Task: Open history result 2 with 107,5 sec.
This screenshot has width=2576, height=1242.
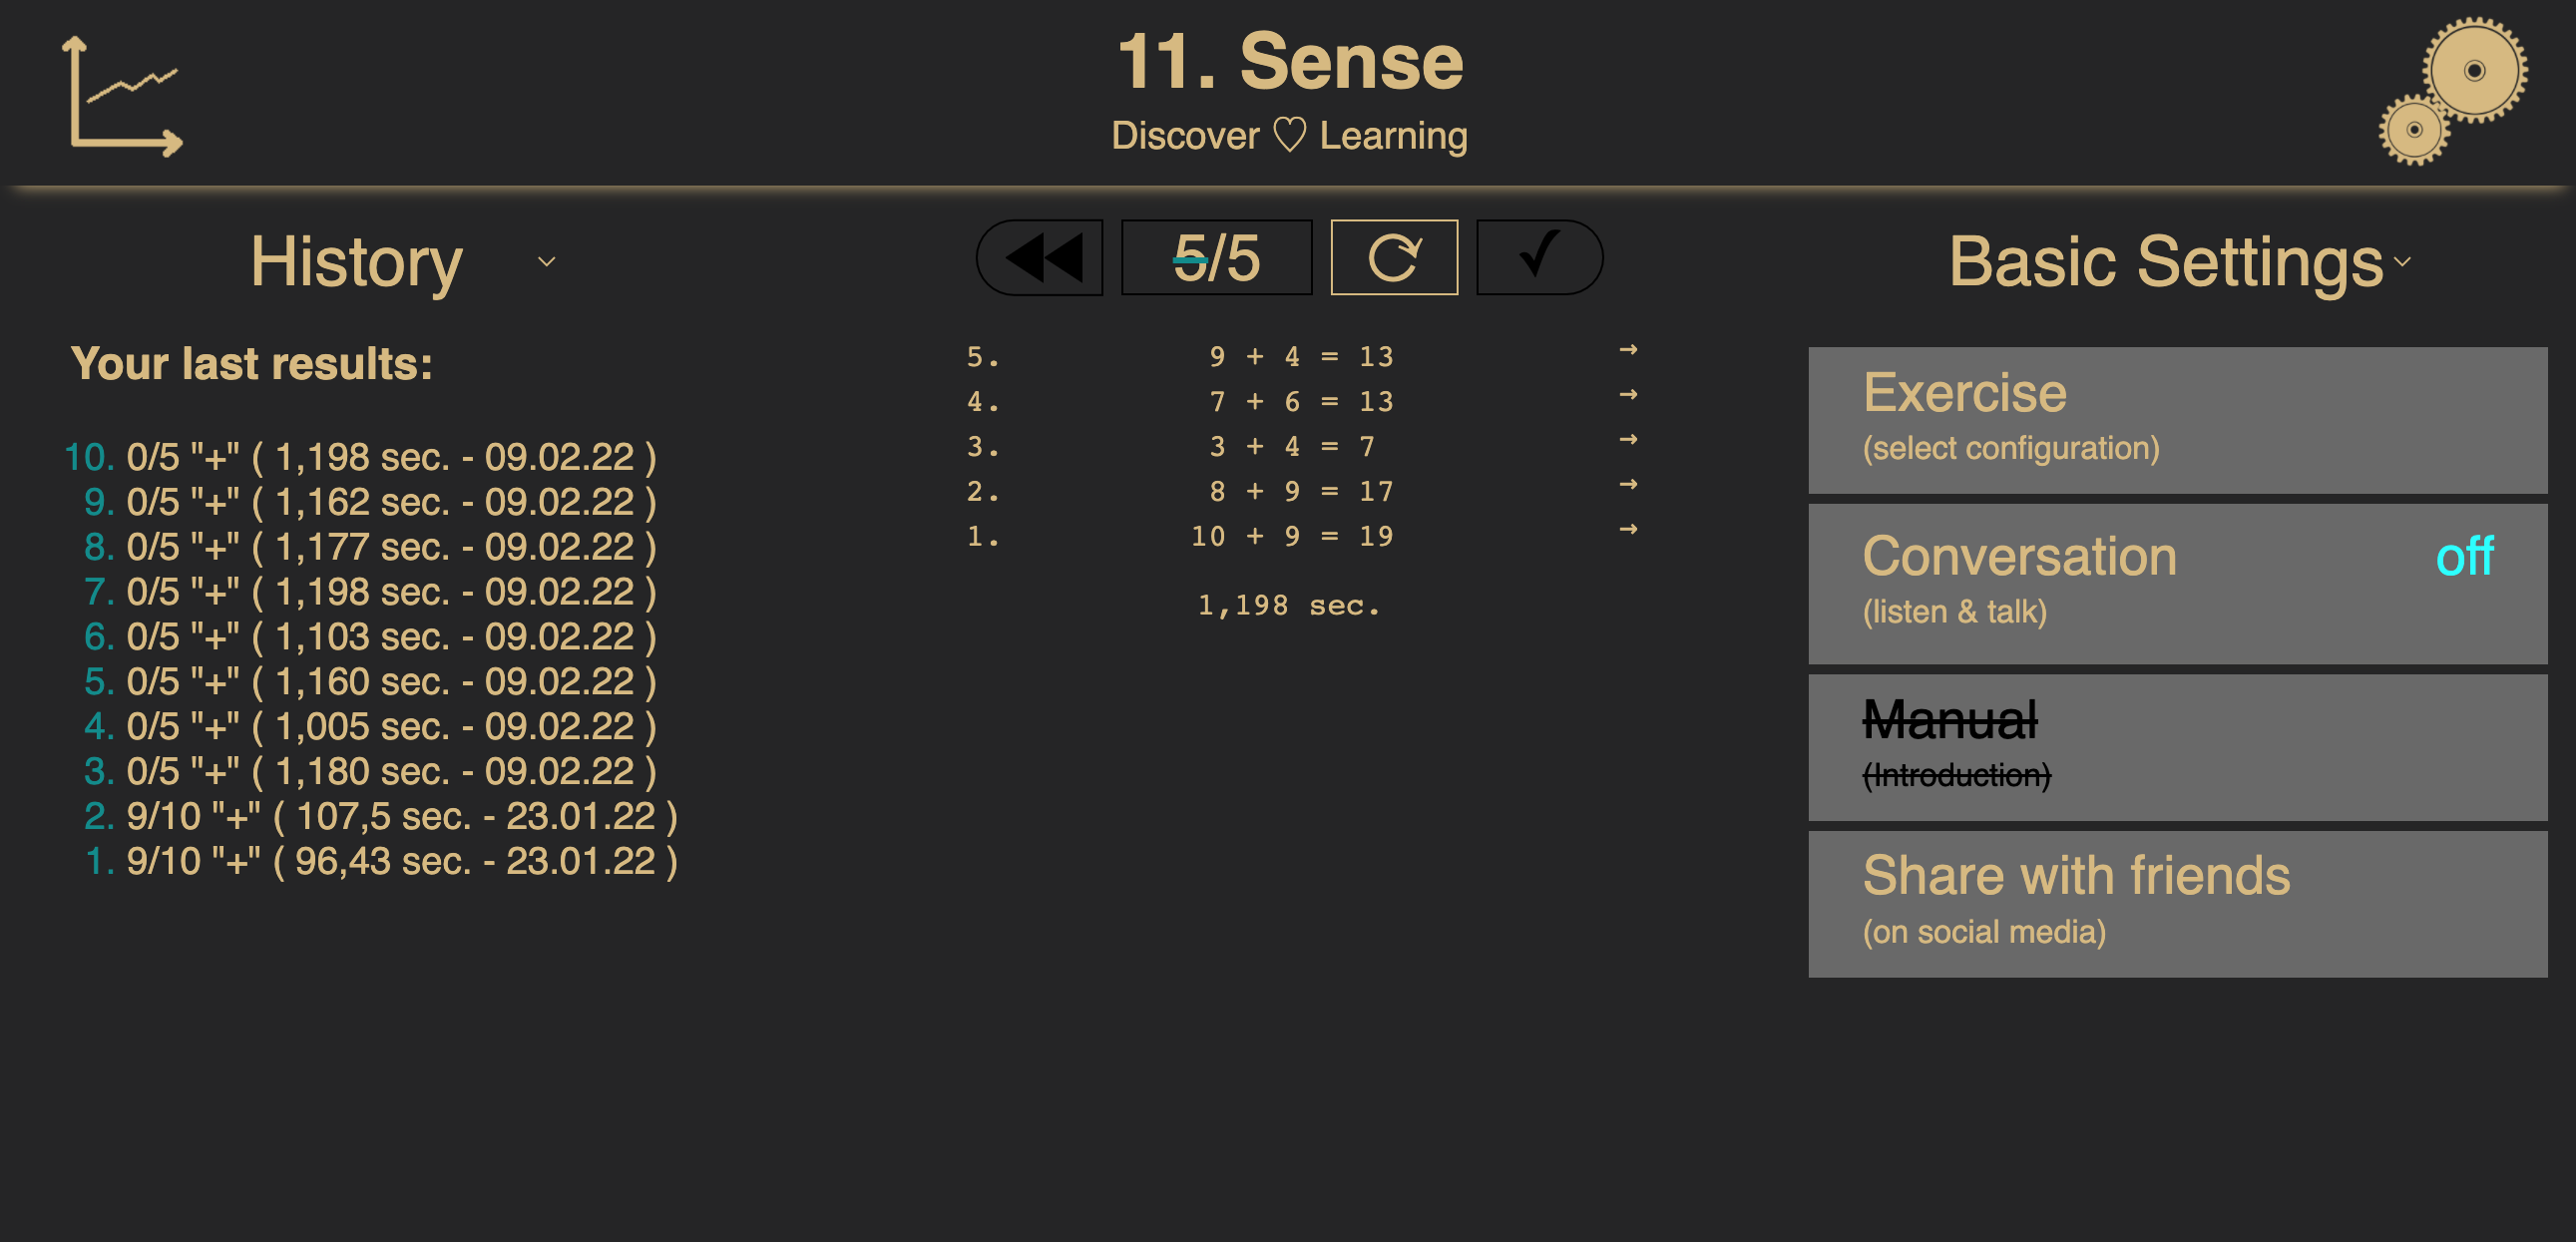Action: coord(380,816)
